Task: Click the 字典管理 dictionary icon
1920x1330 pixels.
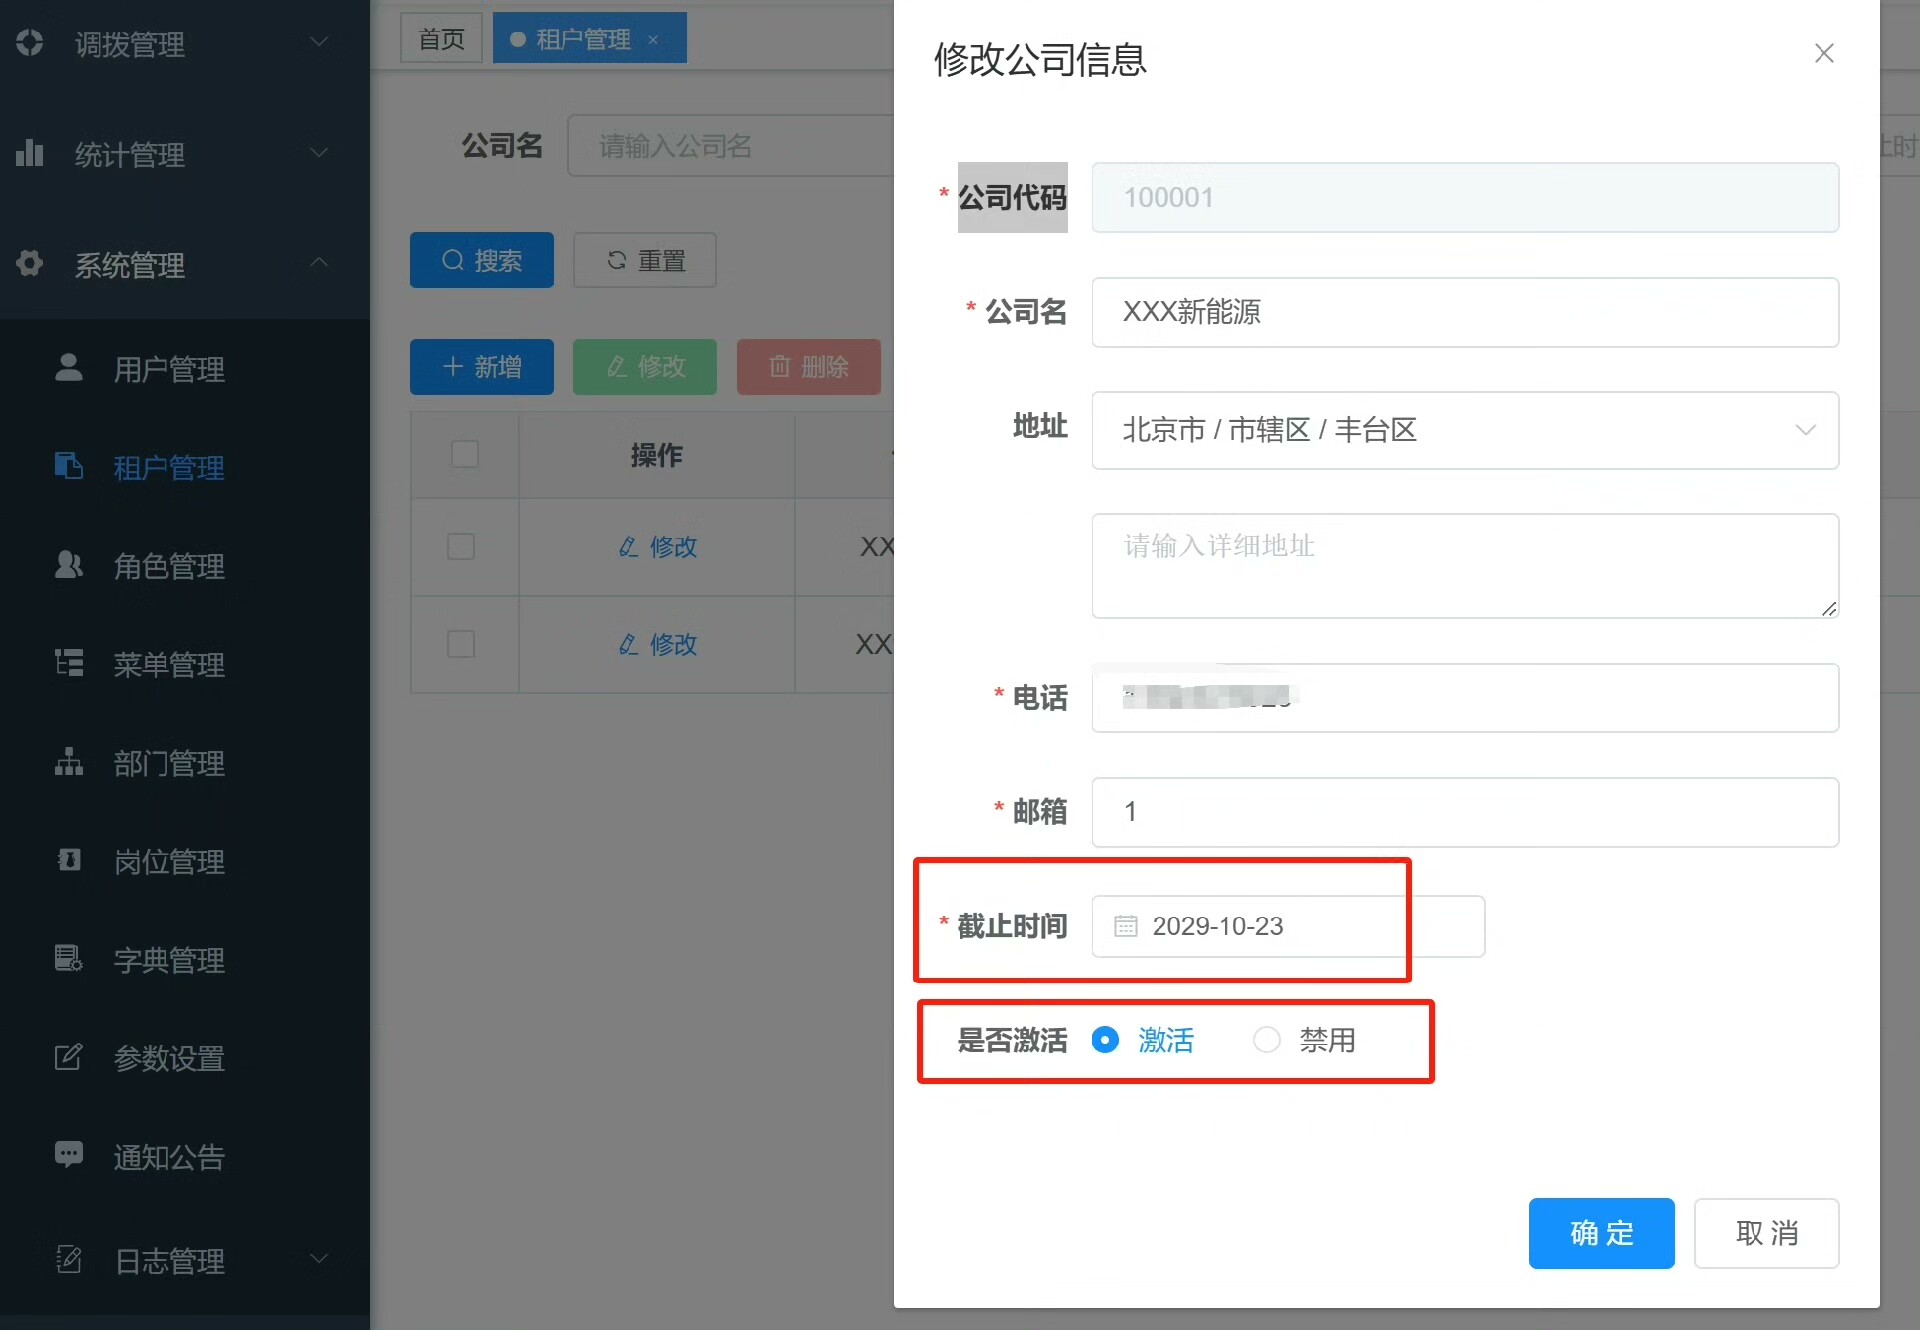Action: click(68, 959)
